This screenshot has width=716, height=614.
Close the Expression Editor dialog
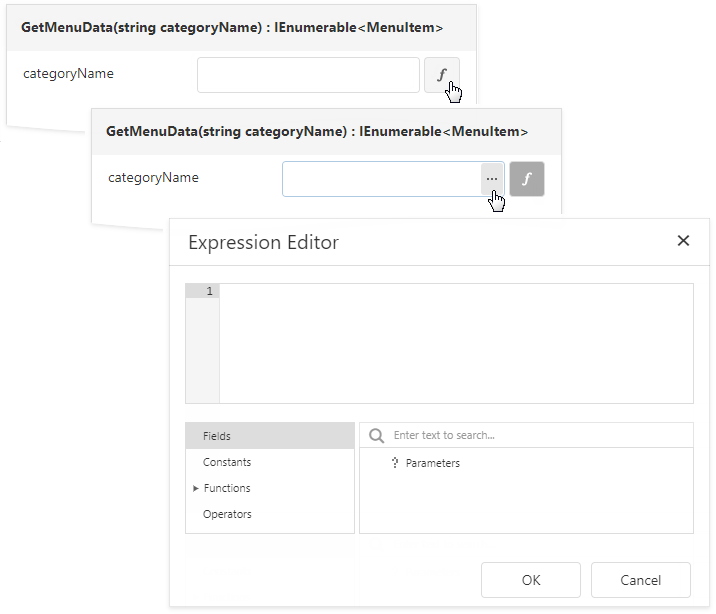683,241
